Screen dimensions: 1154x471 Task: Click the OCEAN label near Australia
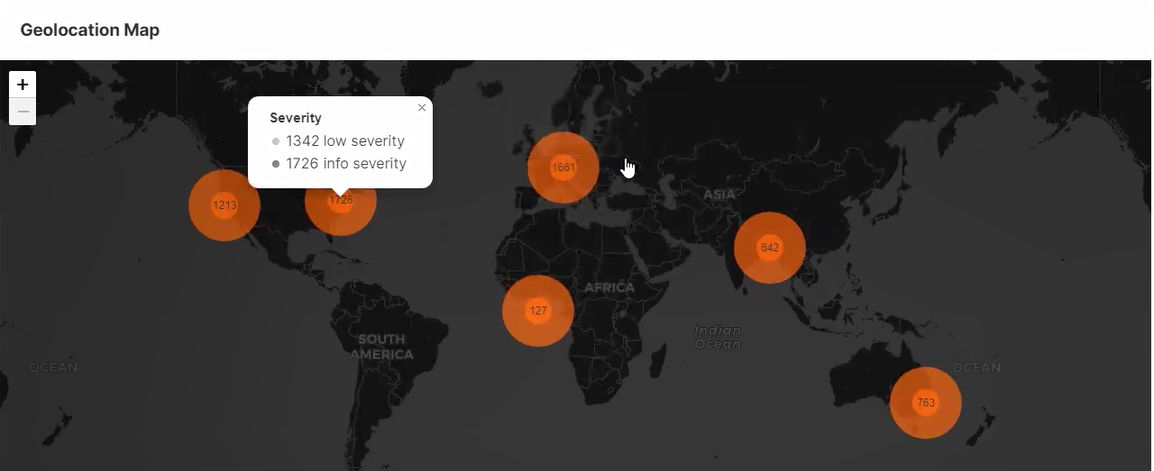[x=976, y=367]
